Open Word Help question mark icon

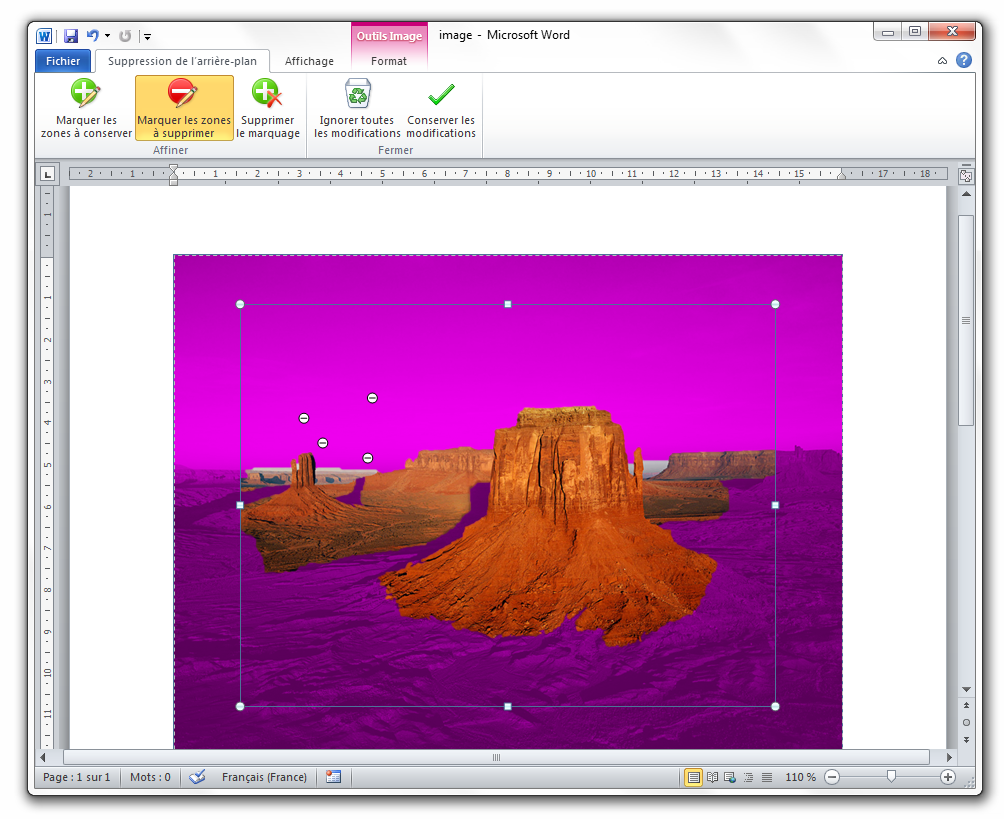click(963, 61)
